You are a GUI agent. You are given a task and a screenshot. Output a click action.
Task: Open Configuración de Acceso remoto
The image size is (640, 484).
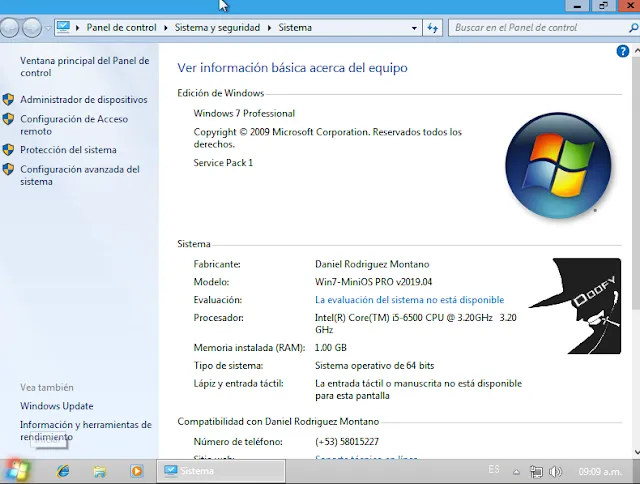coord(74,125)
